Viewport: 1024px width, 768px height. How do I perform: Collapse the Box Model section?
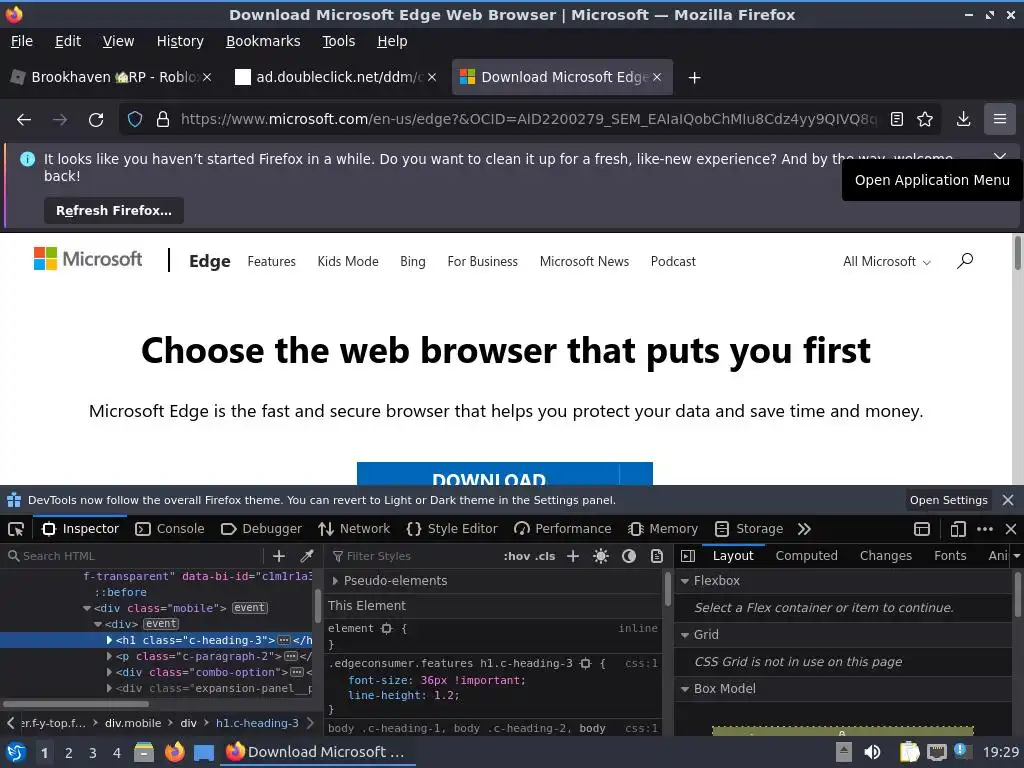684,689
